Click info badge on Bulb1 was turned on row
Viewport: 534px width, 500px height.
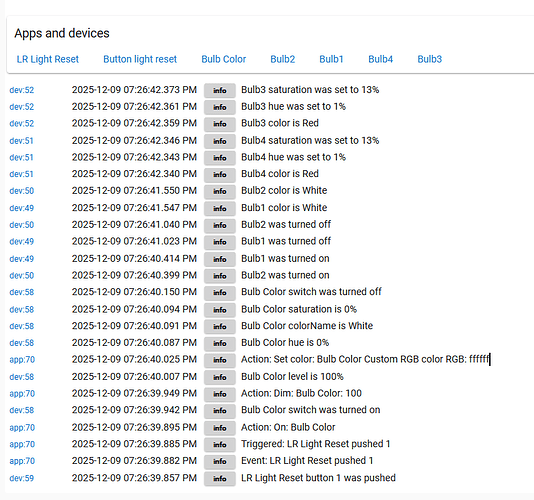point(220,260)
